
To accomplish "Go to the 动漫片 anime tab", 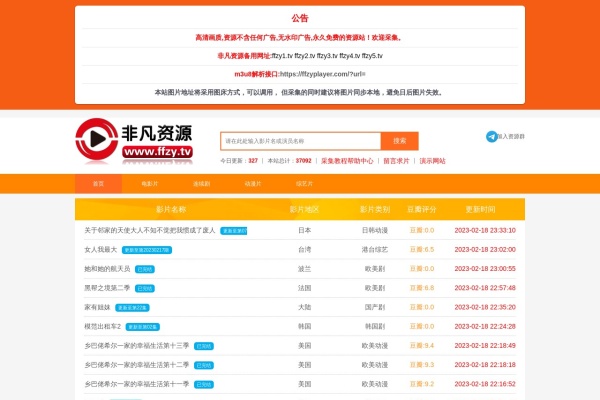I will (x=253, y=184).
